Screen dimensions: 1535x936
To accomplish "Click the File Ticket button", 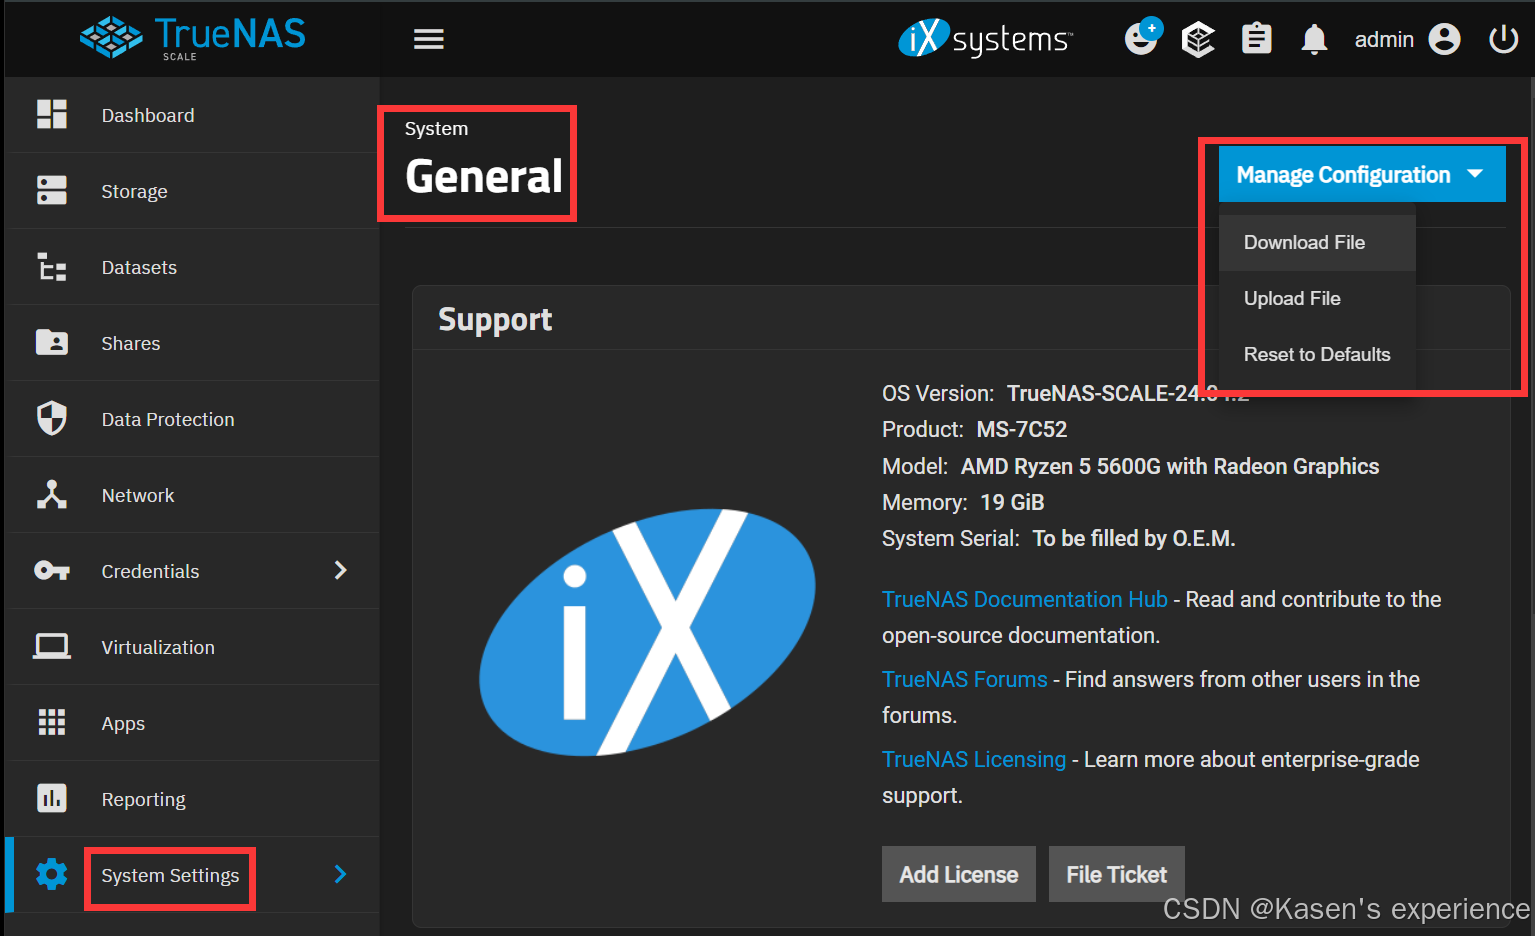I will pos(1116,874).
